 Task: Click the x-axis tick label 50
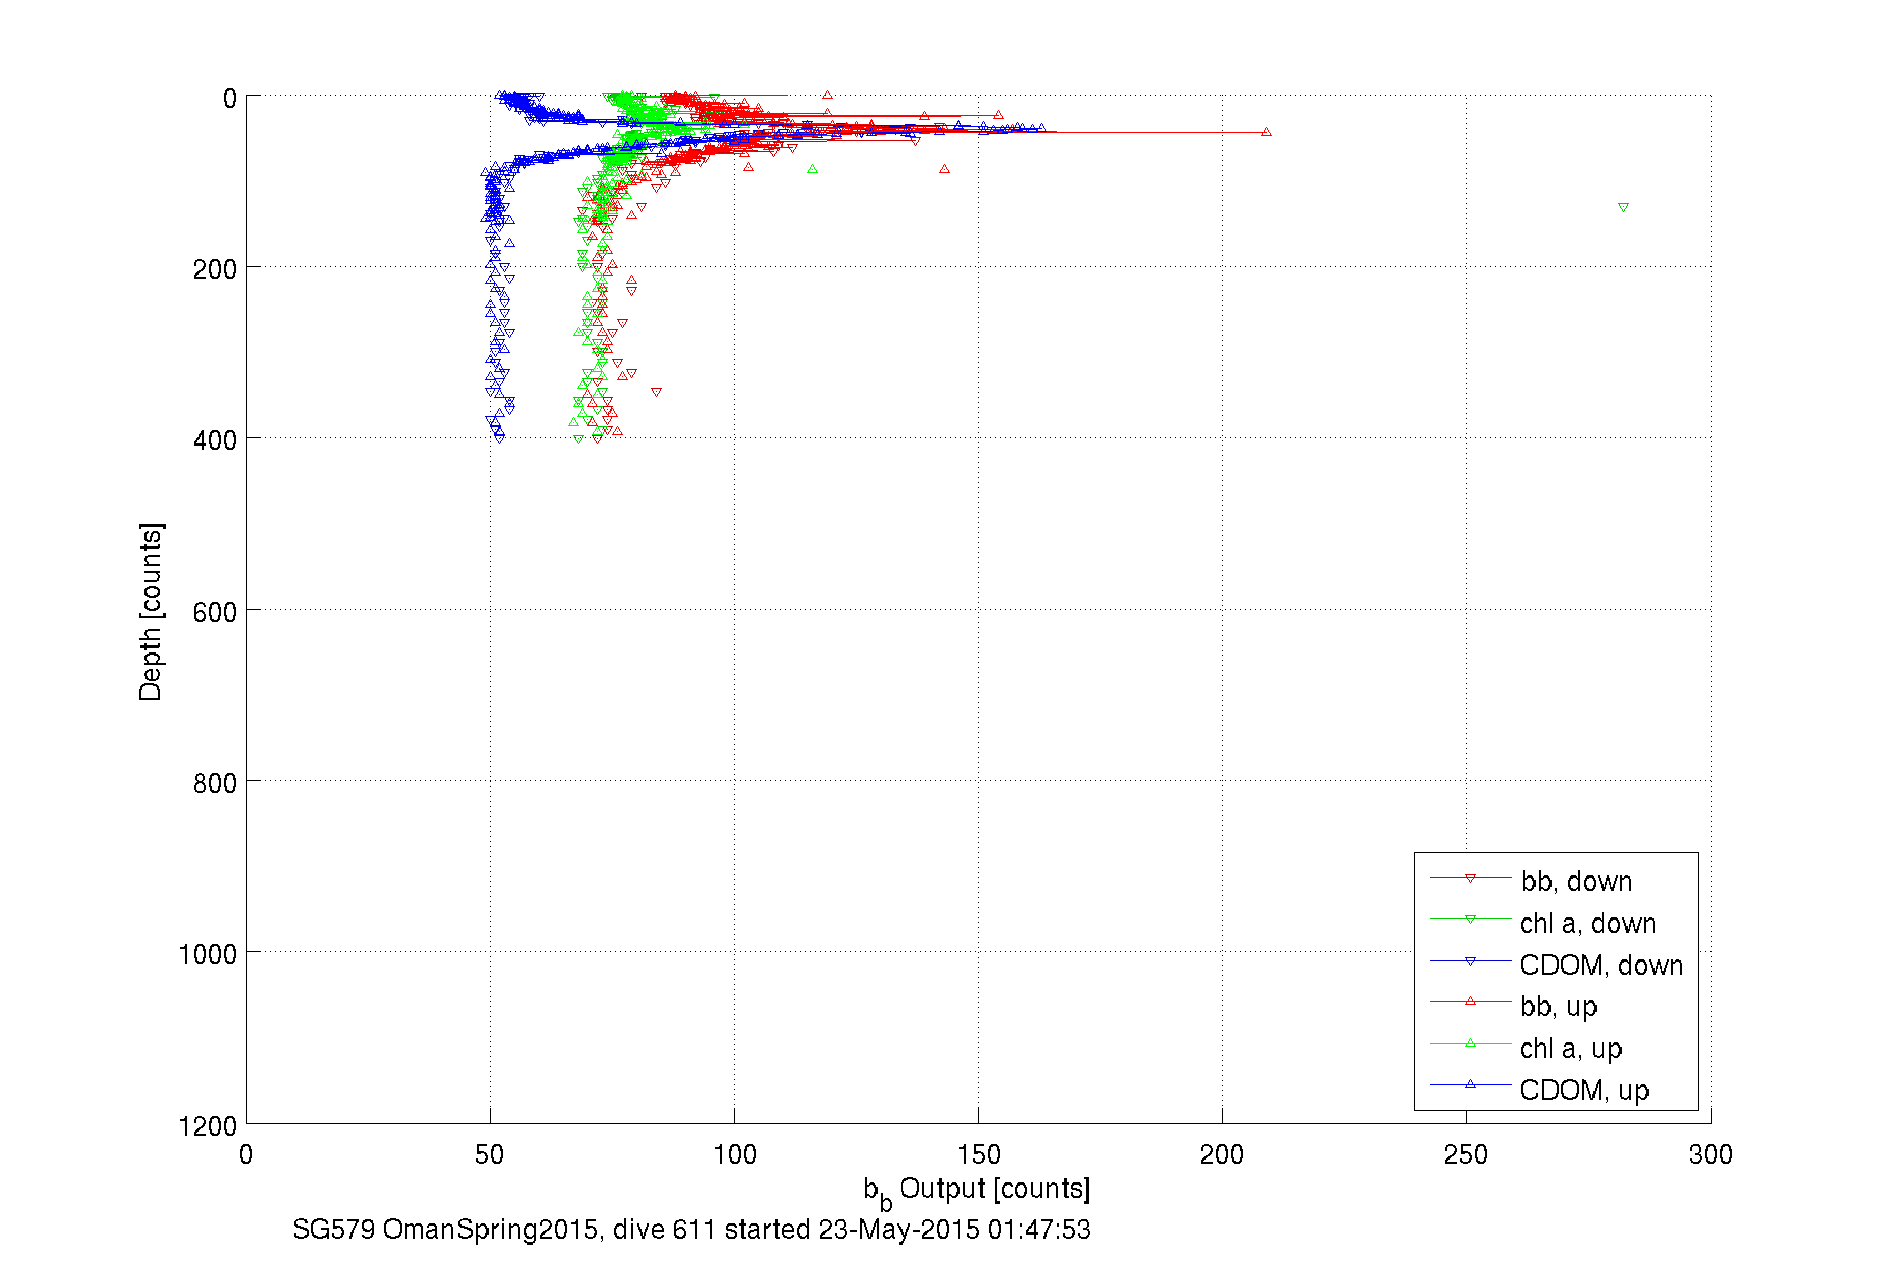coord(490,1155)
